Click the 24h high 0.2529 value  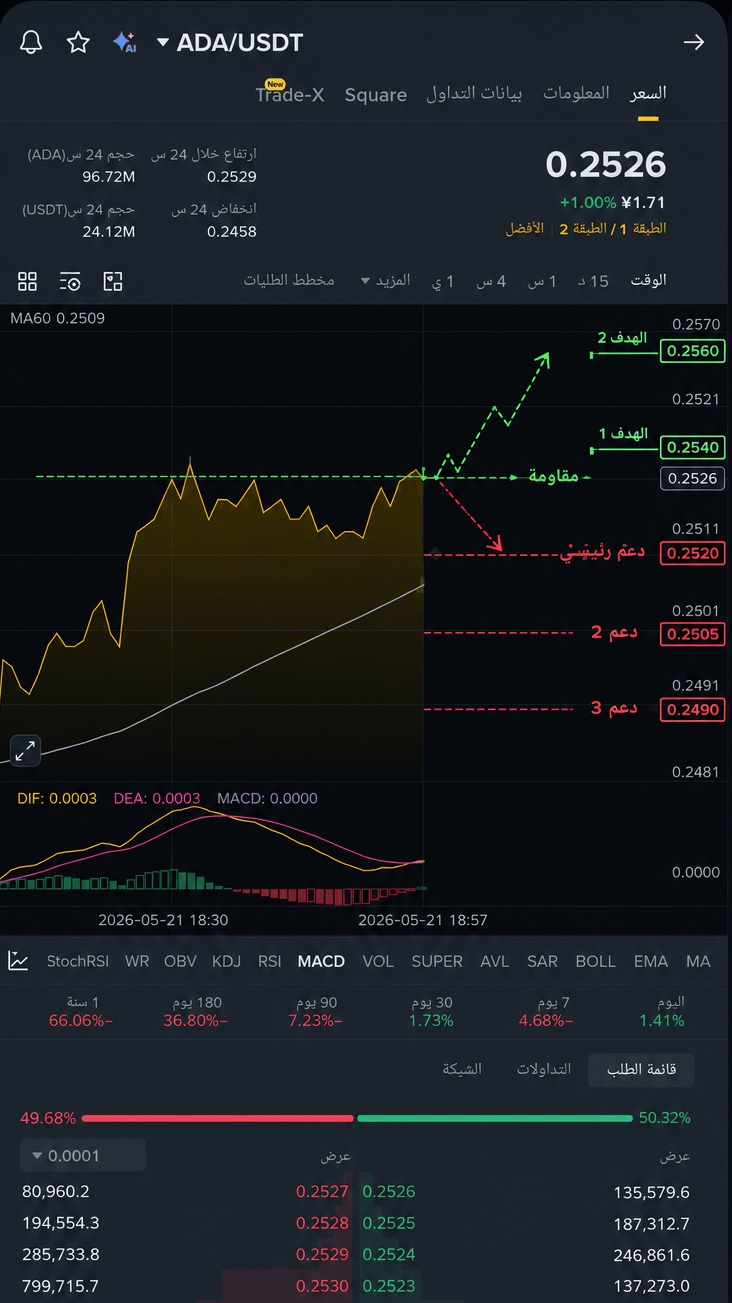click(x=232, y=177)
